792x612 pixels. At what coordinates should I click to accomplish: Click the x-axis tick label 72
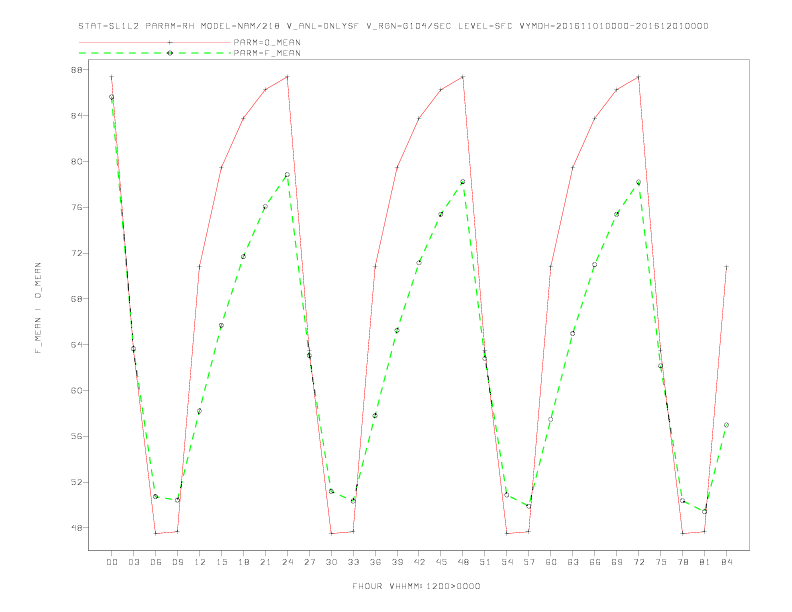click(x=638, y=562)
